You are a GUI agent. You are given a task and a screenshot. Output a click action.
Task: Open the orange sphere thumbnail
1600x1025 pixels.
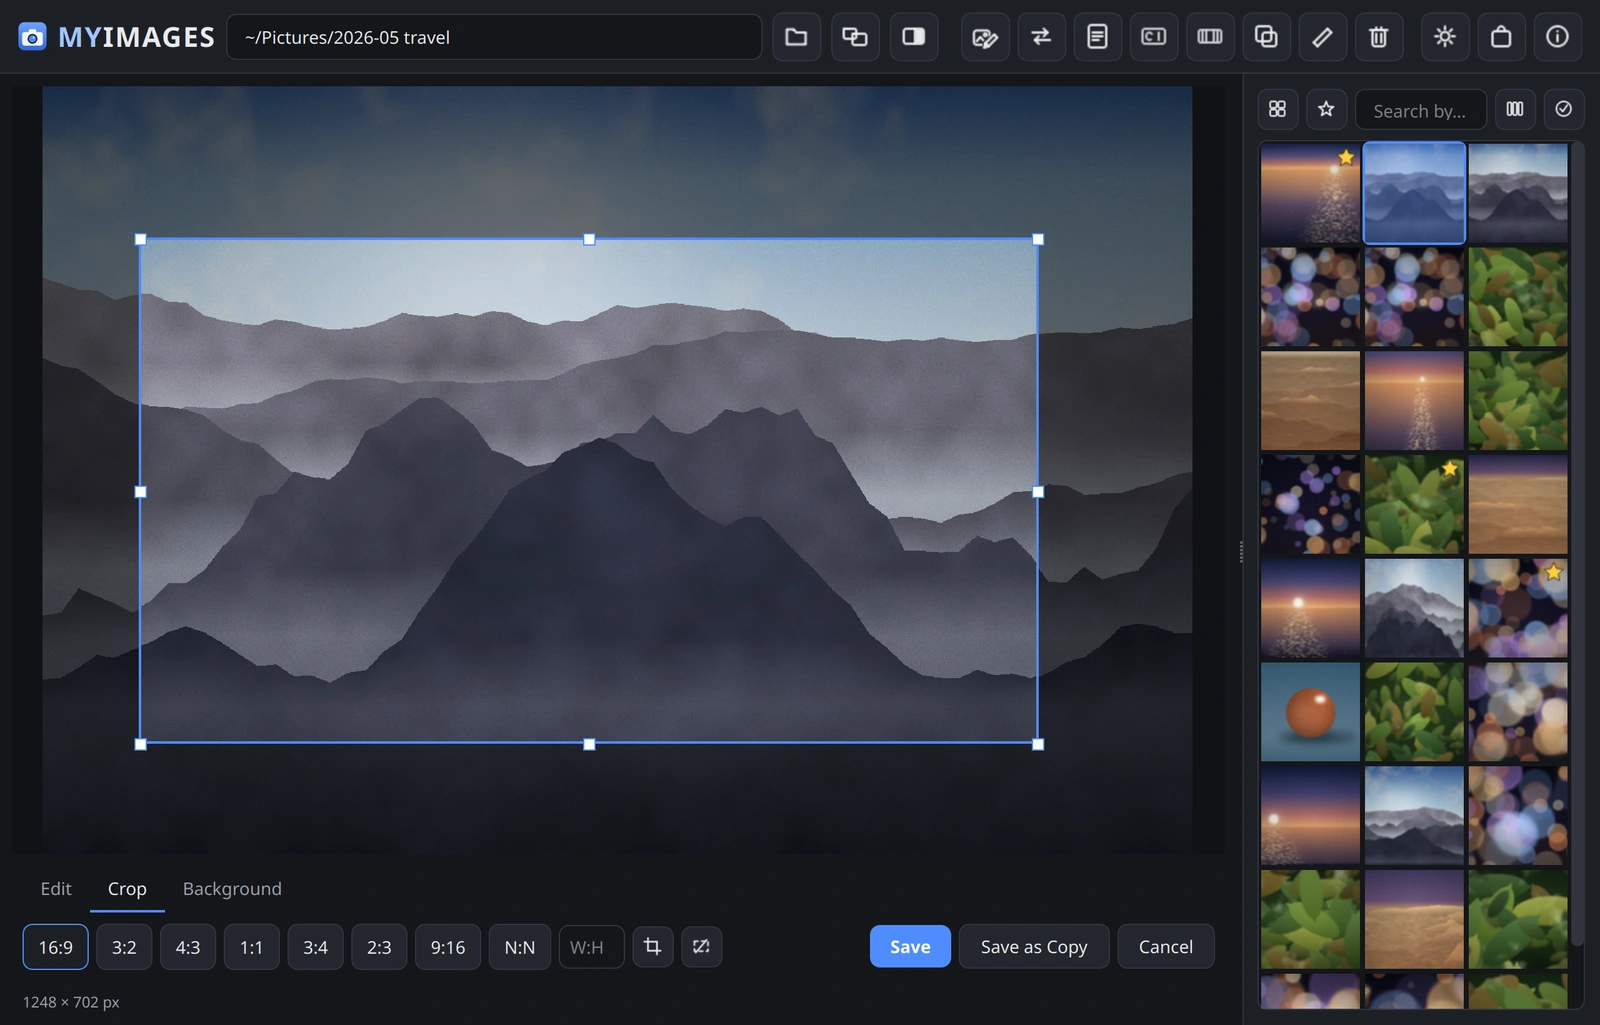click(1310, 712)
